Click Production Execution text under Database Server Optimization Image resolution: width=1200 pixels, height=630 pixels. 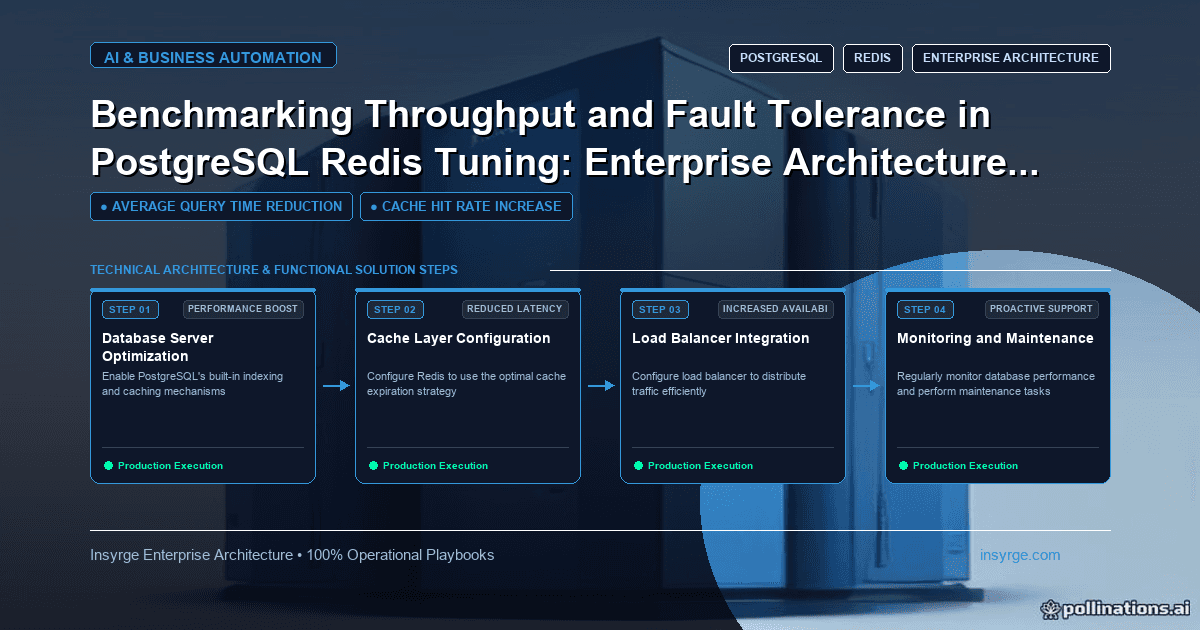pos(170,466)
